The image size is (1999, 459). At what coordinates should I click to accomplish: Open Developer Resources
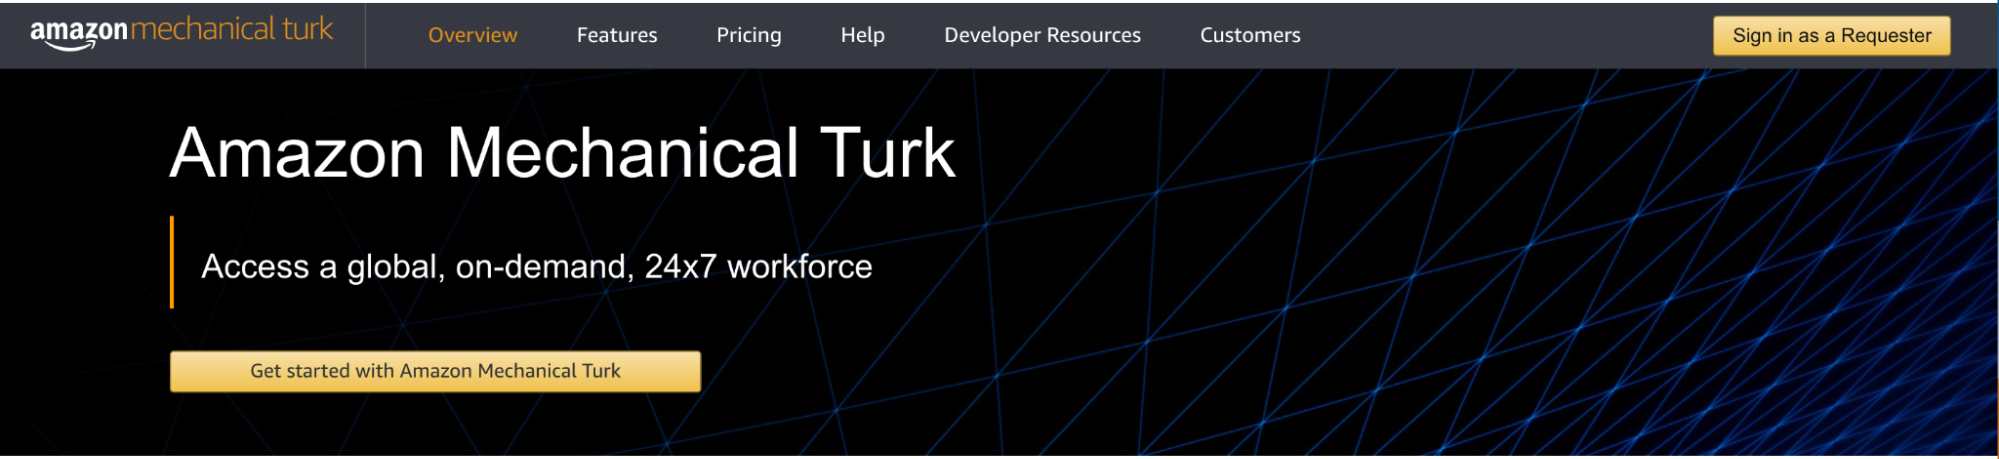point(1042,35)
